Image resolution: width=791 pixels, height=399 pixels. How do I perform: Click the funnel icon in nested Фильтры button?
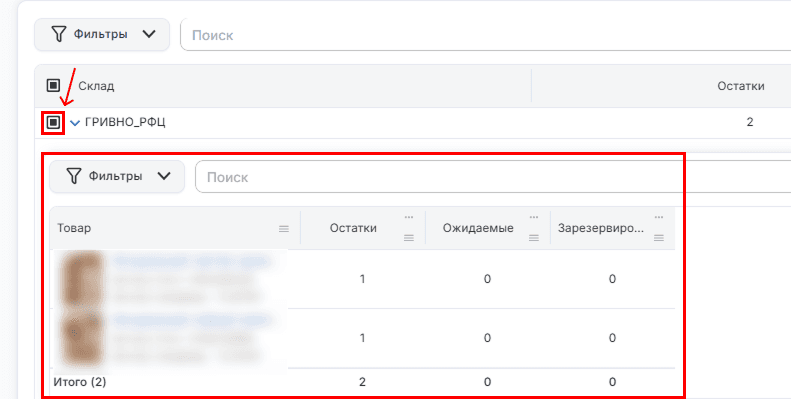[74, 177]
